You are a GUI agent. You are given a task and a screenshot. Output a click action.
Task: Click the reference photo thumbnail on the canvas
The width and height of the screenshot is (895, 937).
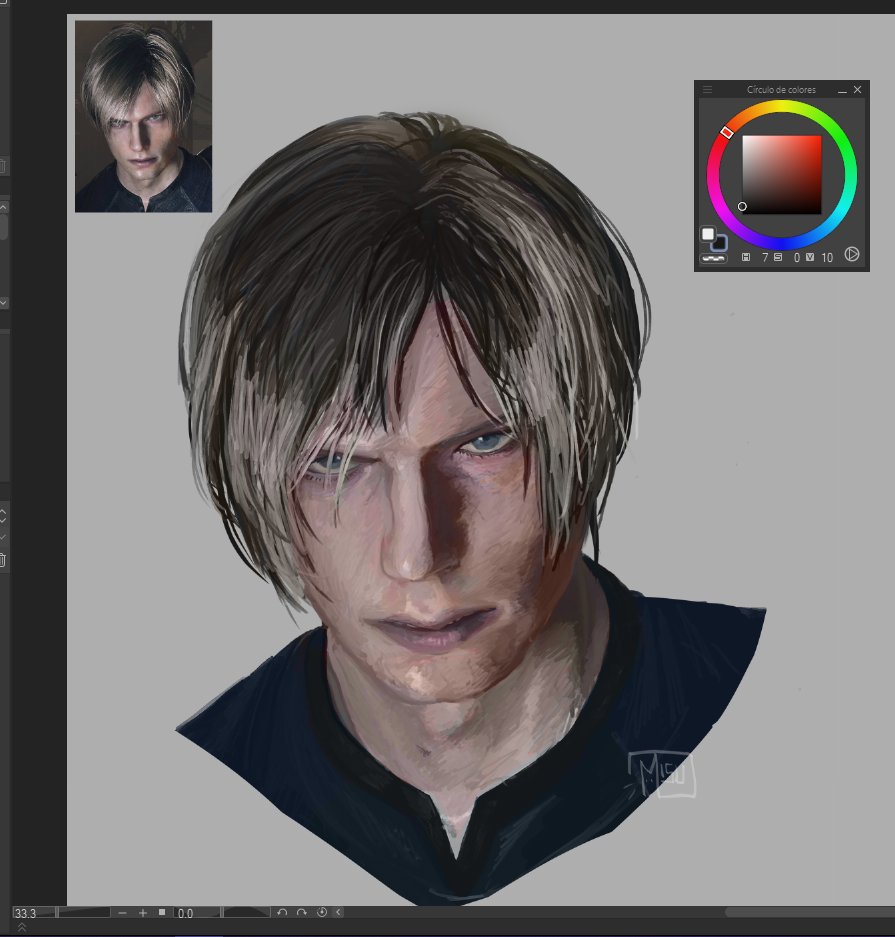click(x=143, y=117)
